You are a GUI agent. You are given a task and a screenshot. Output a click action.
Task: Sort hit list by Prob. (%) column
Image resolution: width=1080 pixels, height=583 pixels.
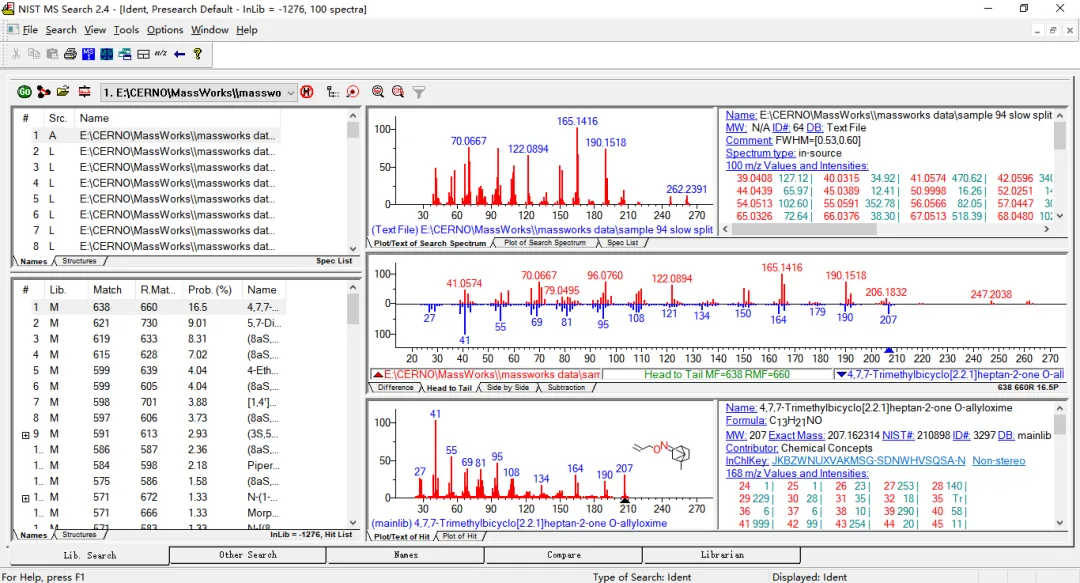[x=209, y=290]
